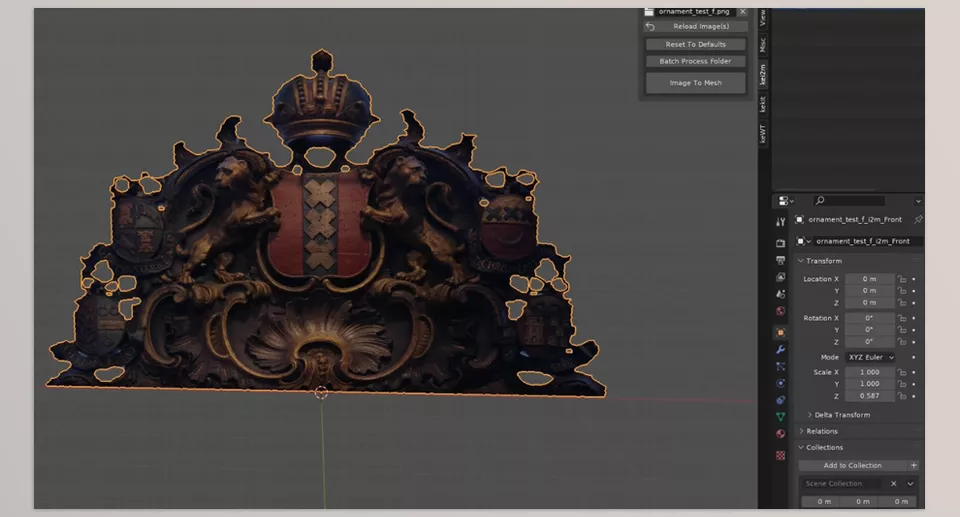Open the XYZ Euler rotation mode dropdown

[x=871, y=357]
